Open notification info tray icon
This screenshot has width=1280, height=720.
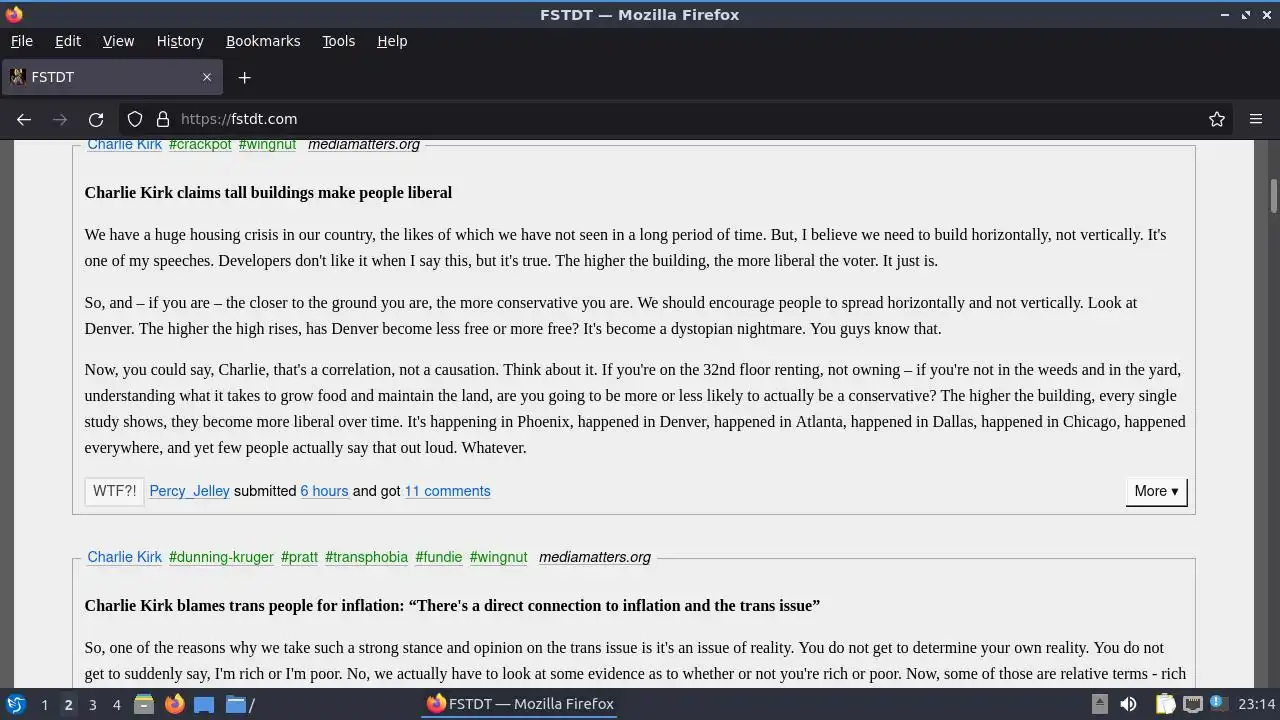coord(1217,703)
